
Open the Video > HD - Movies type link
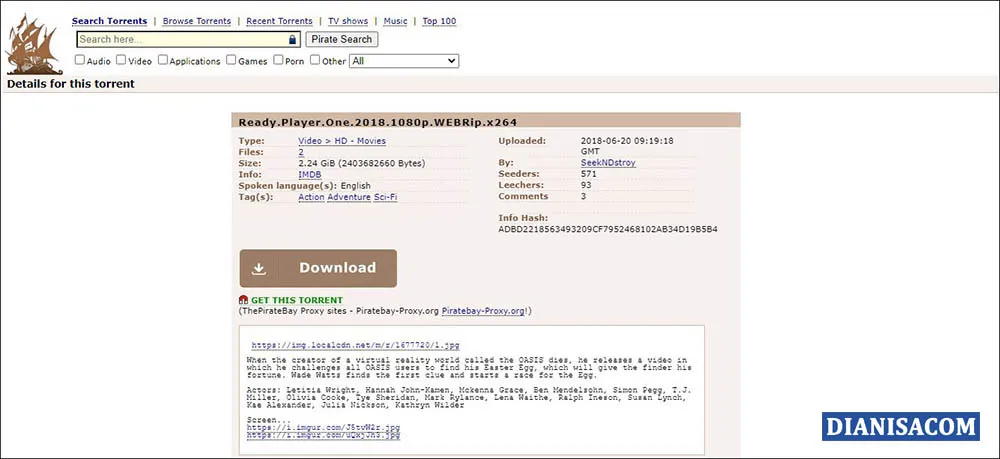coord(342,141)
